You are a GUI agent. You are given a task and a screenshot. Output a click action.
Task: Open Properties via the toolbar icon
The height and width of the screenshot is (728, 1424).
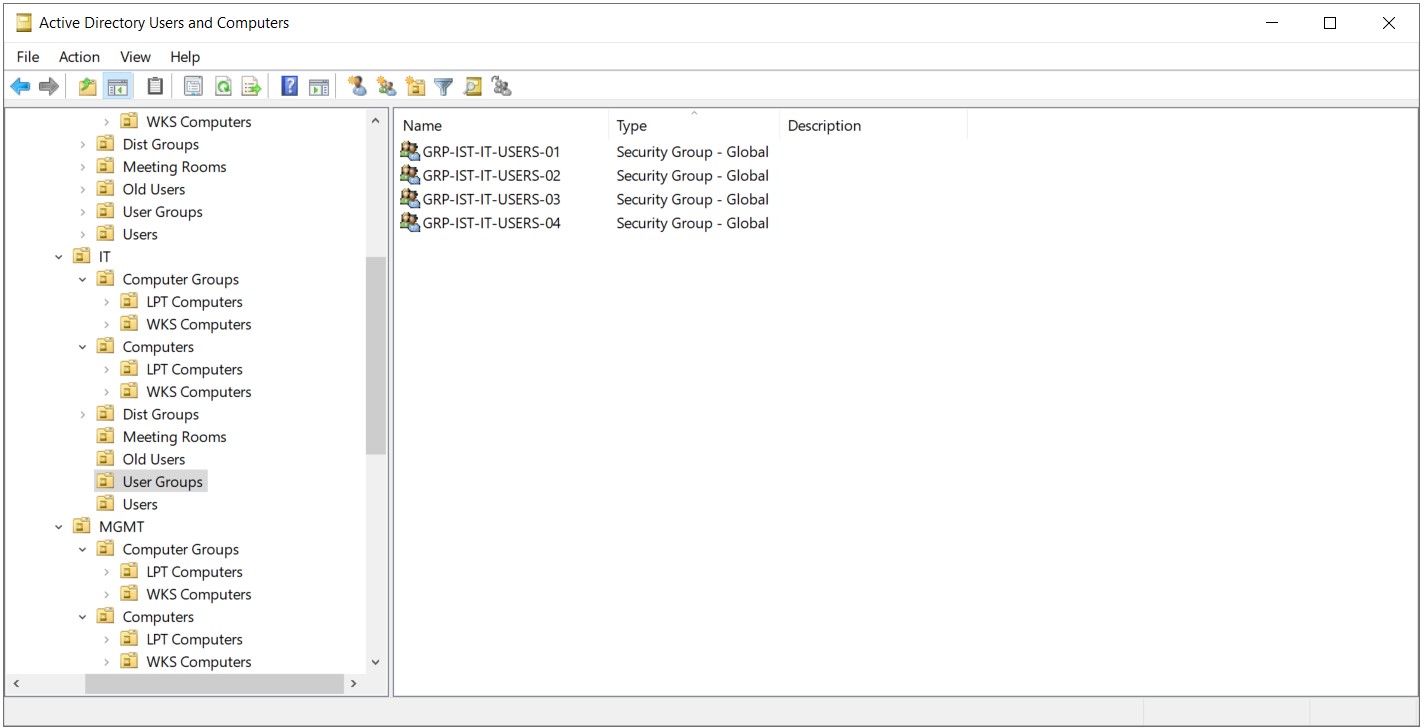coord(193,87)
